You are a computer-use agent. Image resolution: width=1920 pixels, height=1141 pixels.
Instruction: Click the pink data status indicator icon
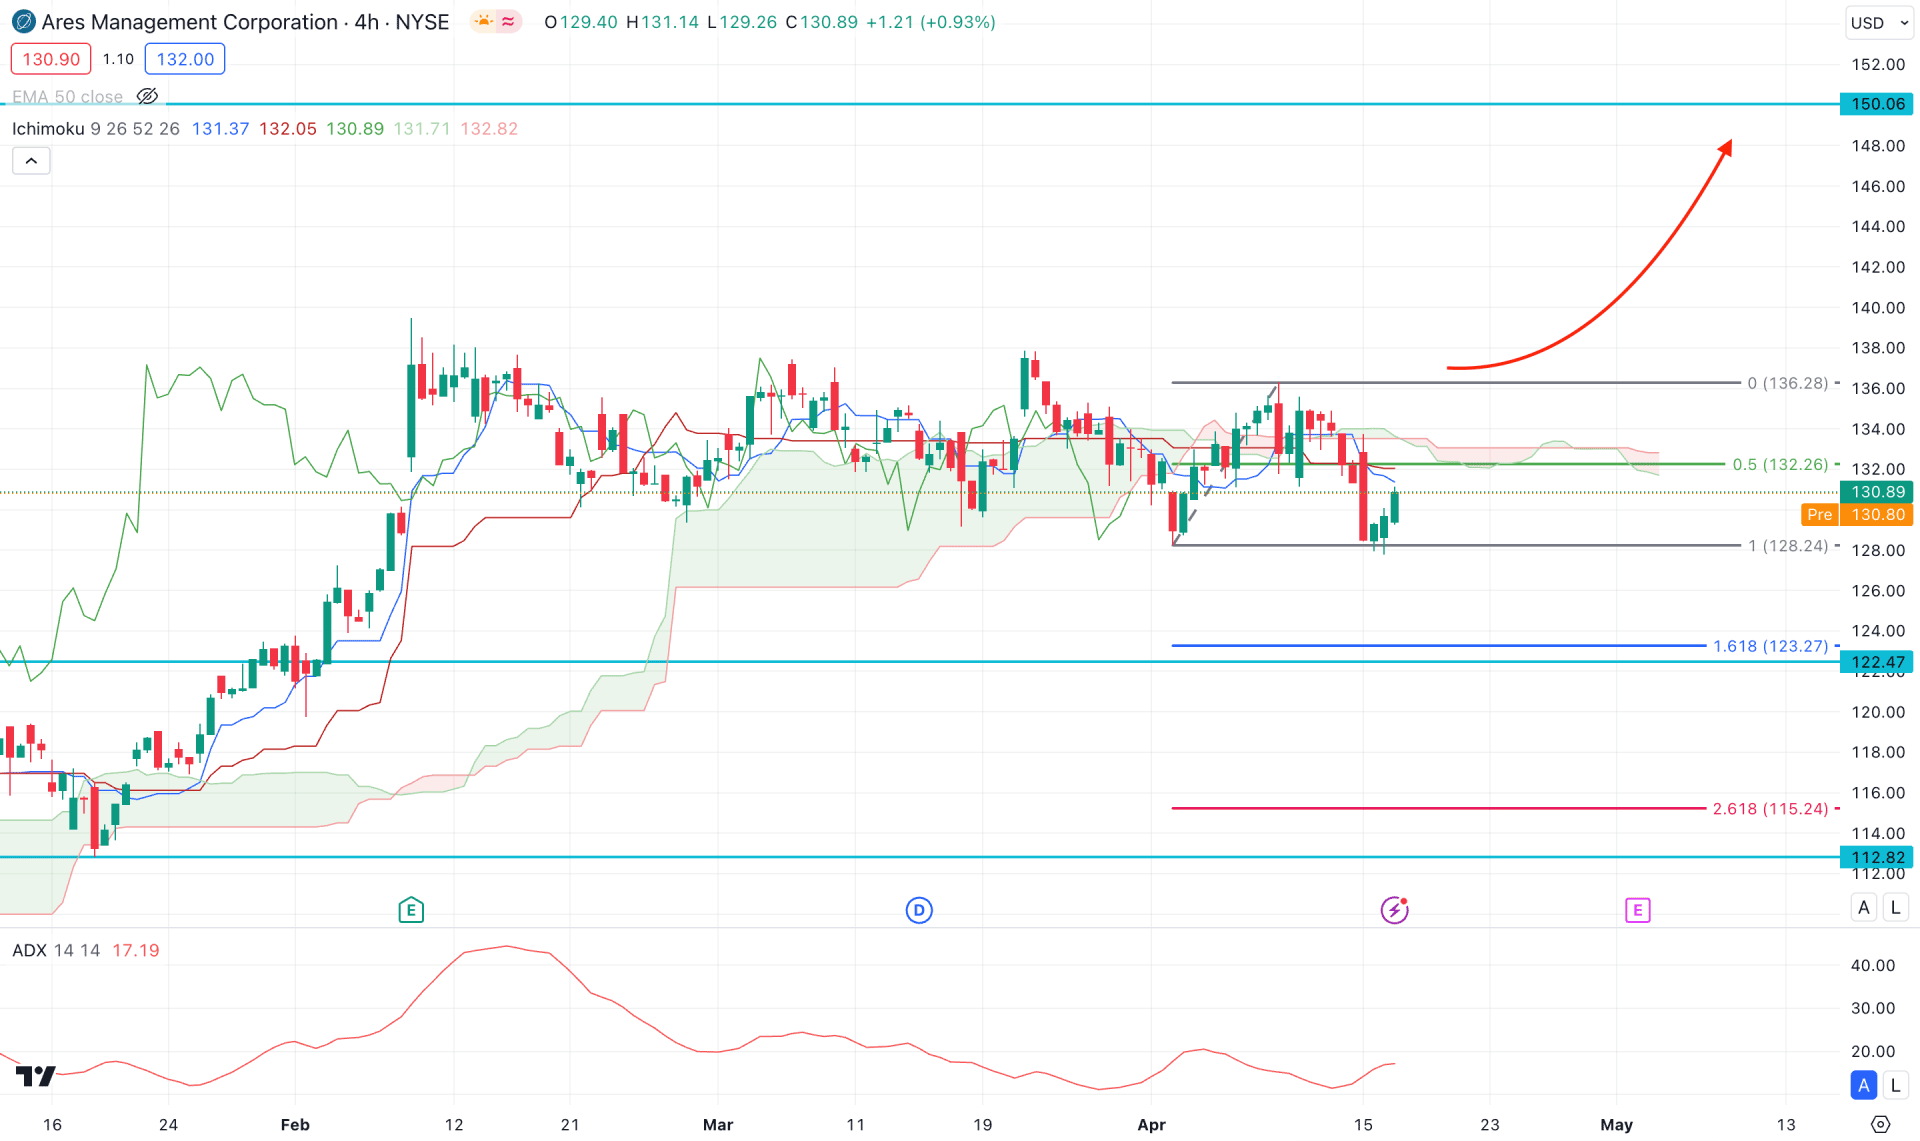[x=508, y=22]
